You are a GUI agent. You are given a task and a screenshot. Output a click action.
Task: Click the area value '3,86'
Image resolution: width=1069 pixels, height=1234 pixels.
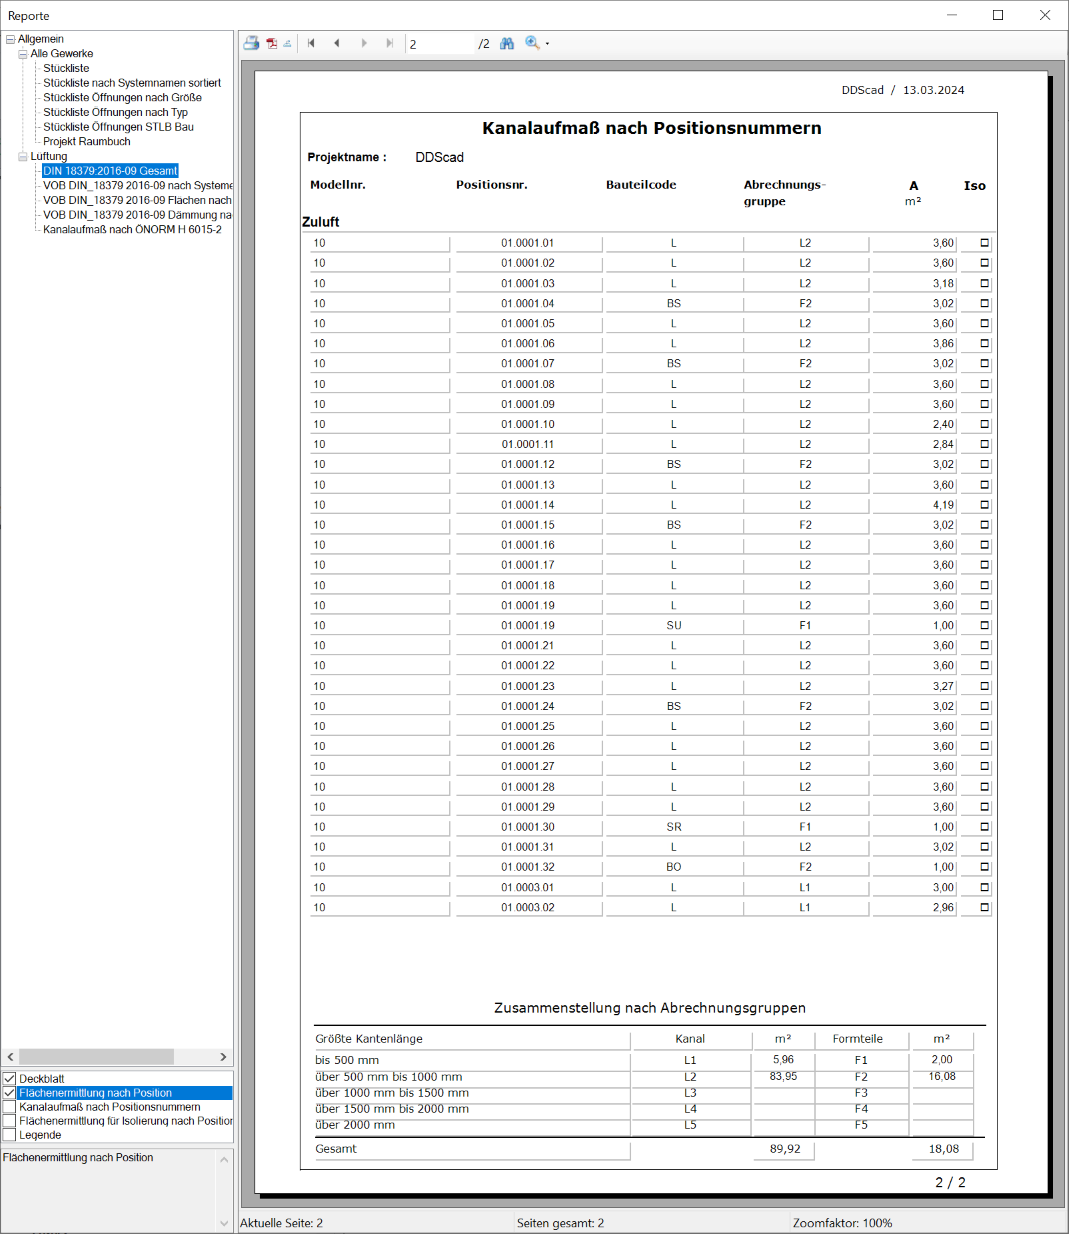[943, 343]
